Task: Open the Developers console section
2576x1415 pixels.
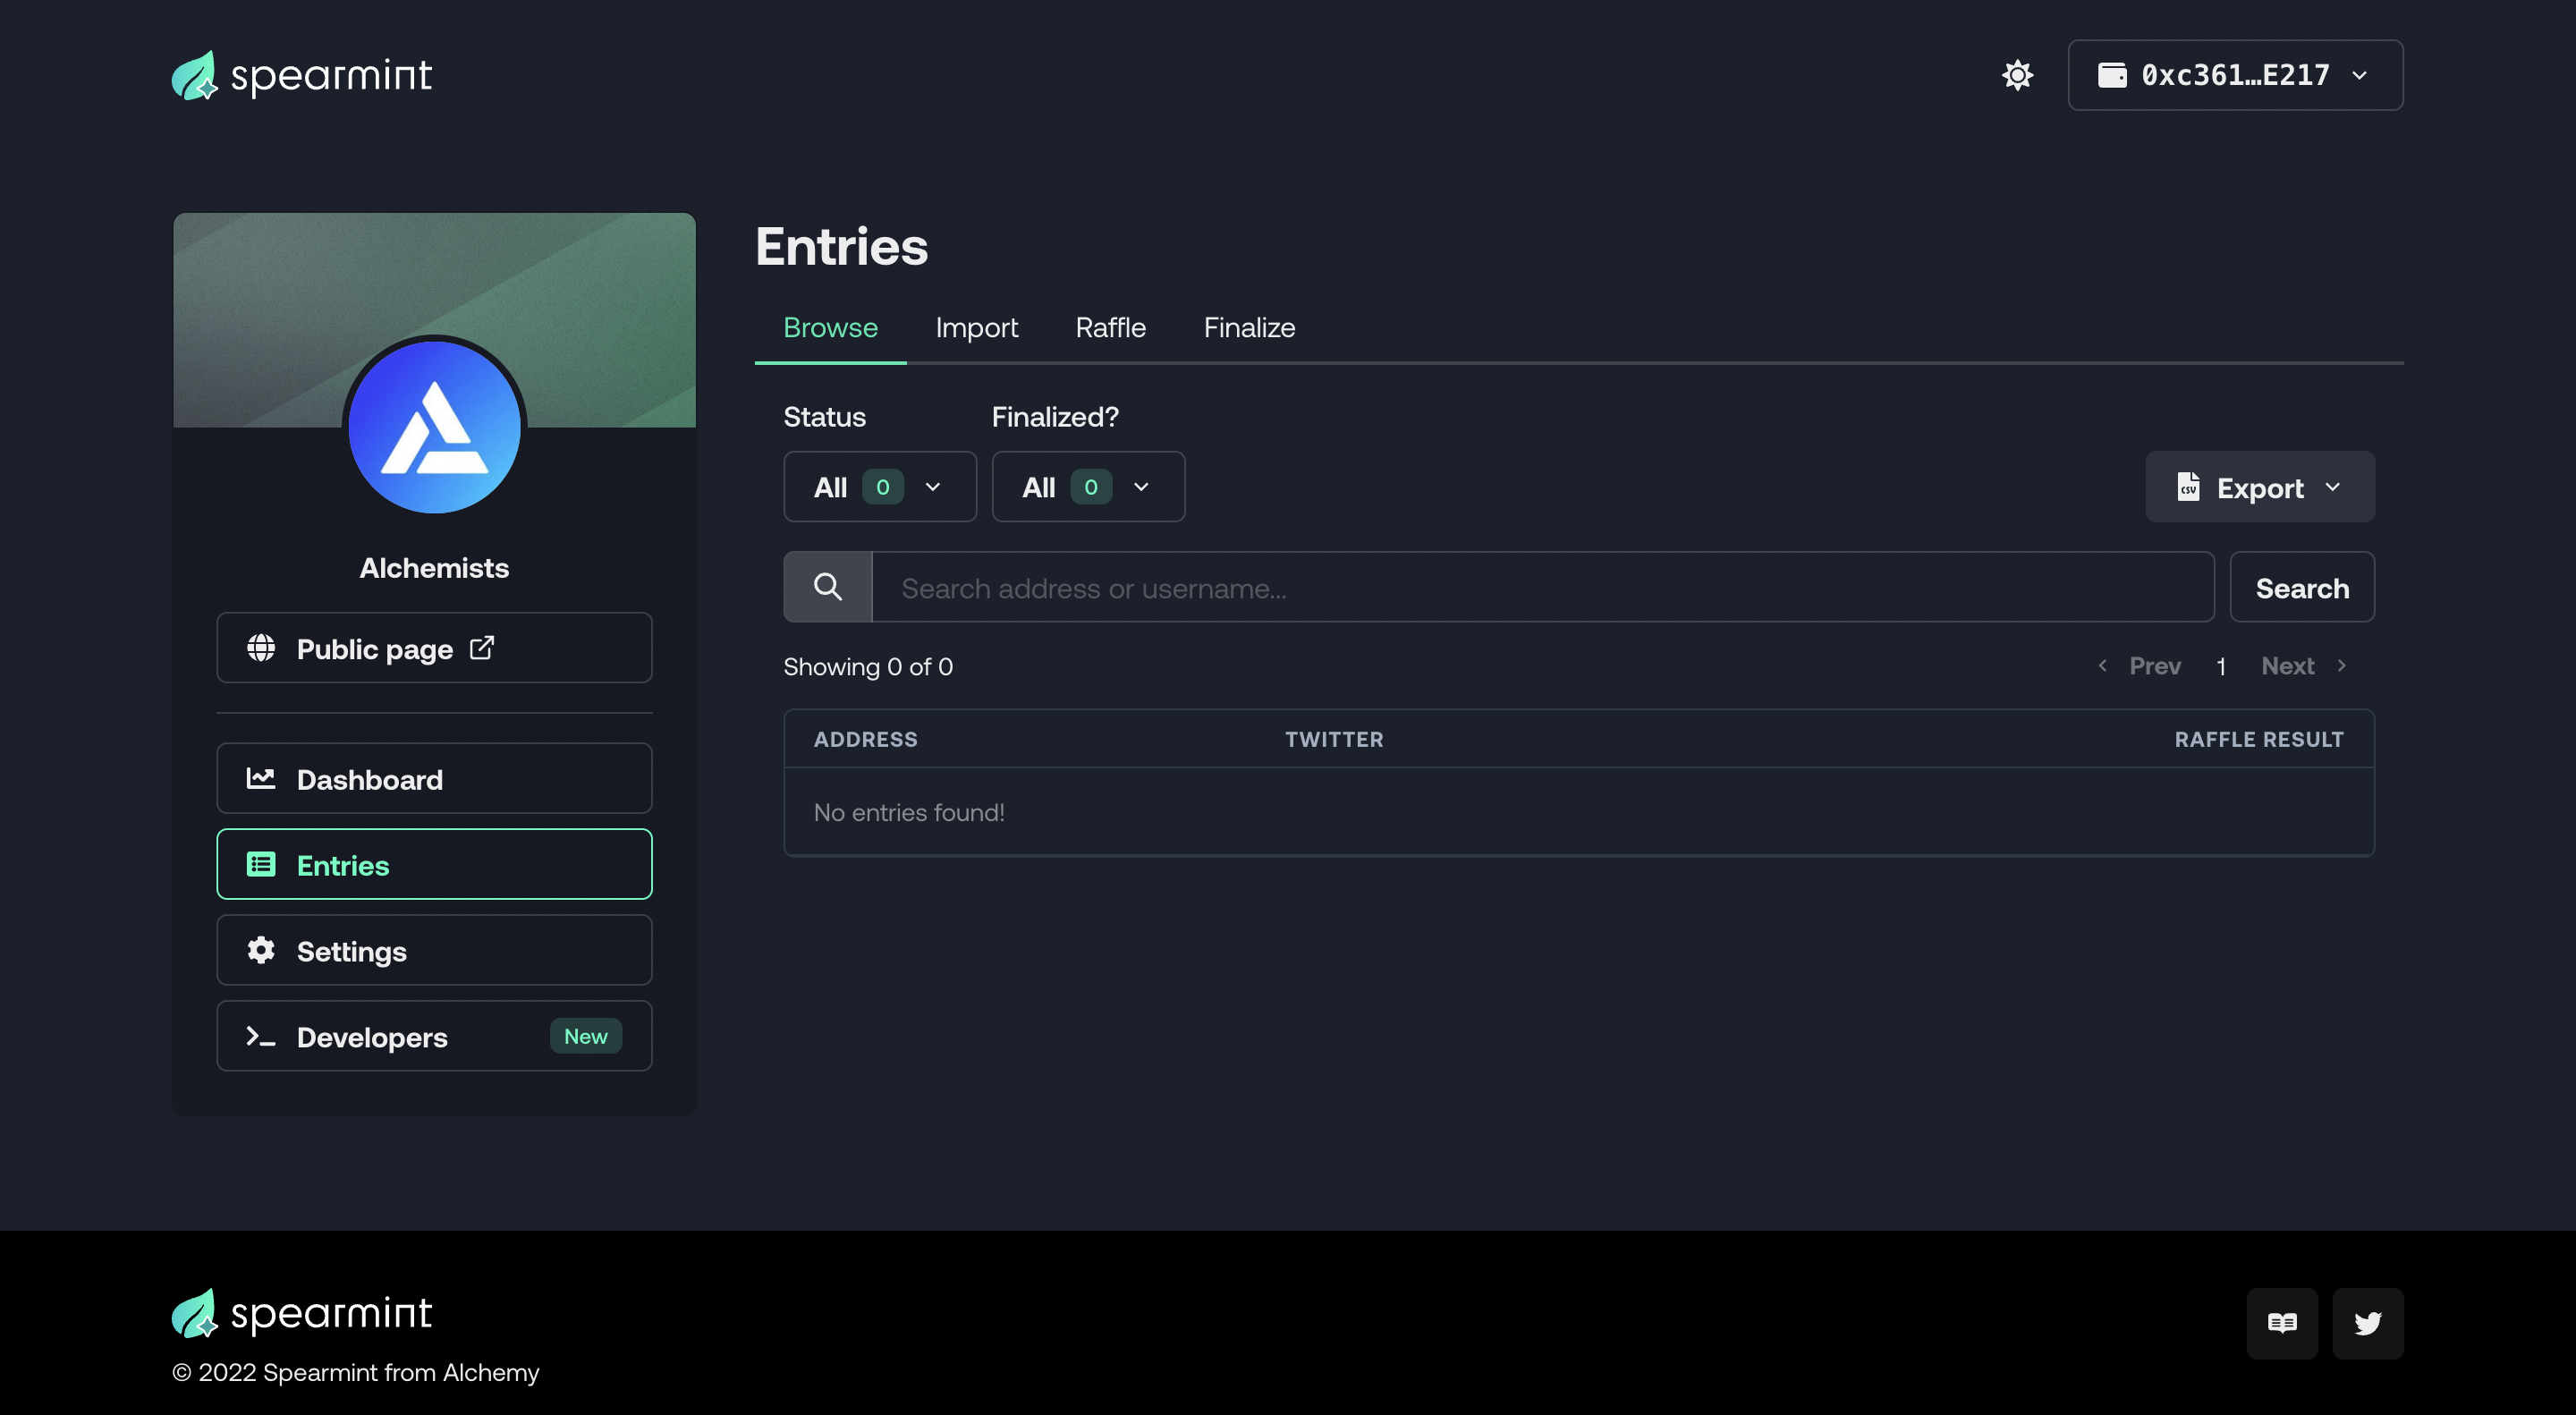Action: click(x=434, y=1036)
